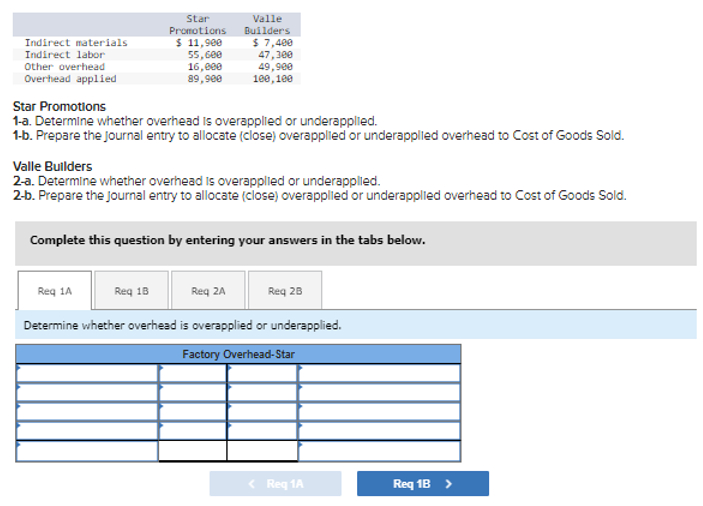Select first row right label cell
Viewport: 703px width, 506px height.
tap(379, 373)
